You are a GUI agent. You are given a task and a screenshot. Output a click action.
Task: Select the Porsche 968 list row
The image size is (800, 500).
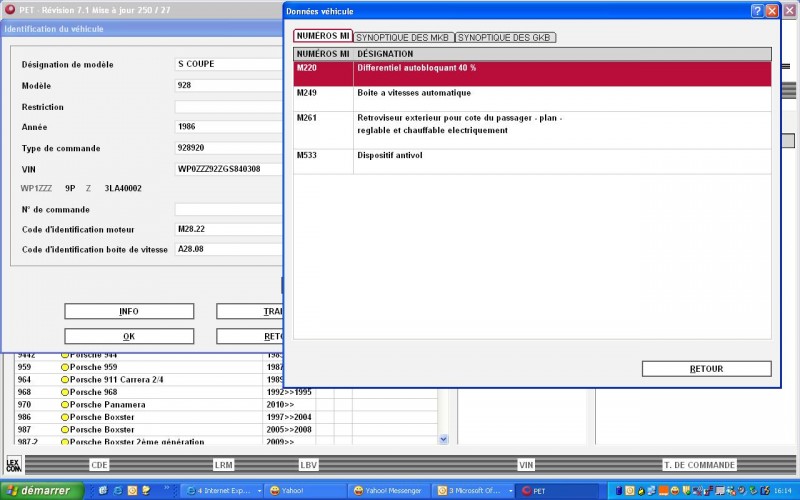coord(226,392)
